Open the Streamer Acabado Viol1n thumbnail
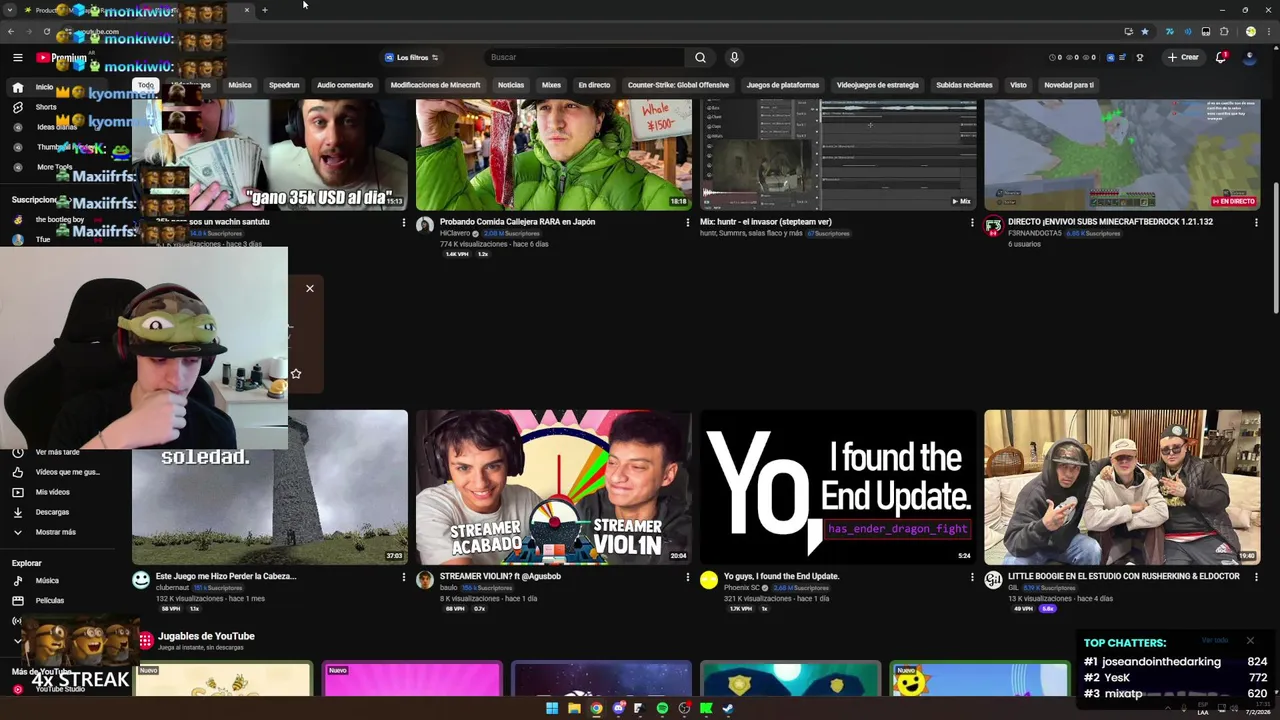The image size is (1280, 720). (553, 487)
